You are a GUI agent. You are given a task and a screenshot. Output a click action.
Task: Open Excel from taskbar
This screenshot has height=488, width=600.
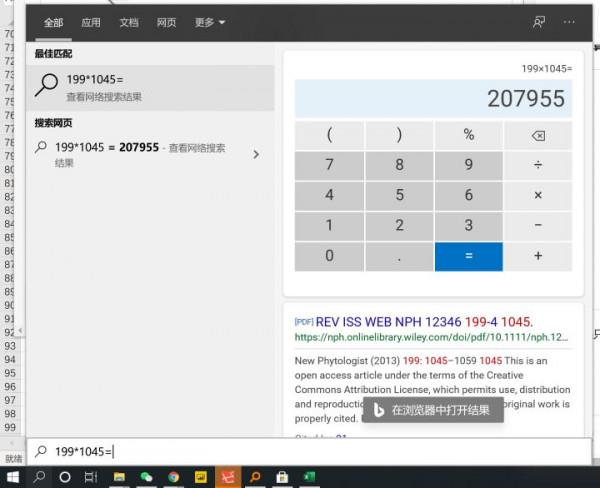[309, 477]
